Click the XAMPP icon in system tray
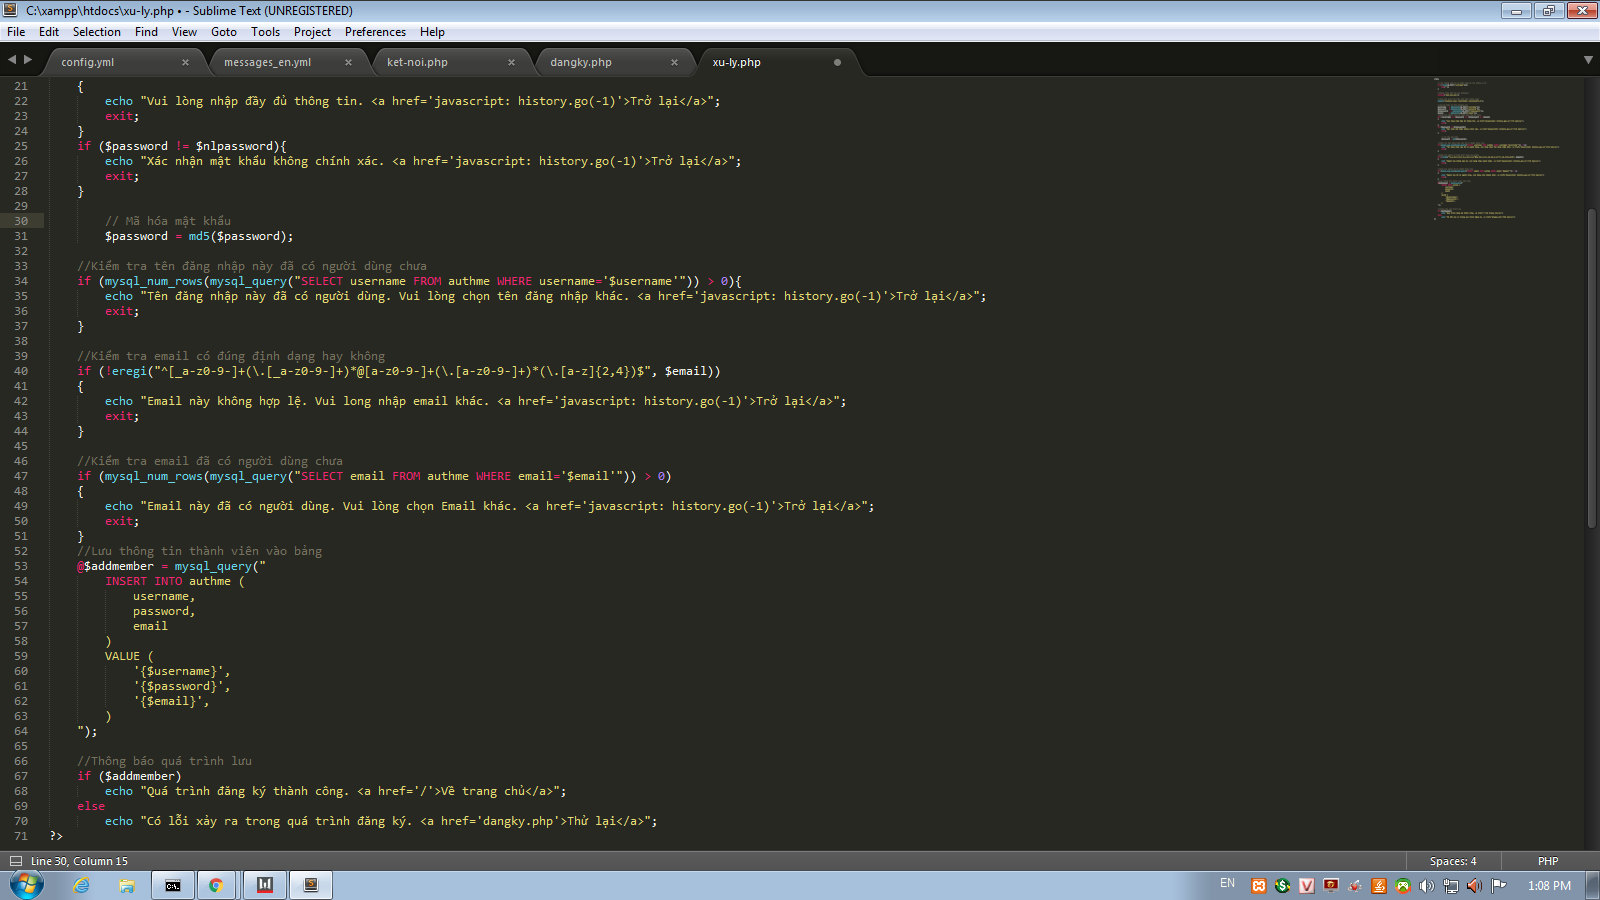The image size is (1600, 900). point(1259,885)
